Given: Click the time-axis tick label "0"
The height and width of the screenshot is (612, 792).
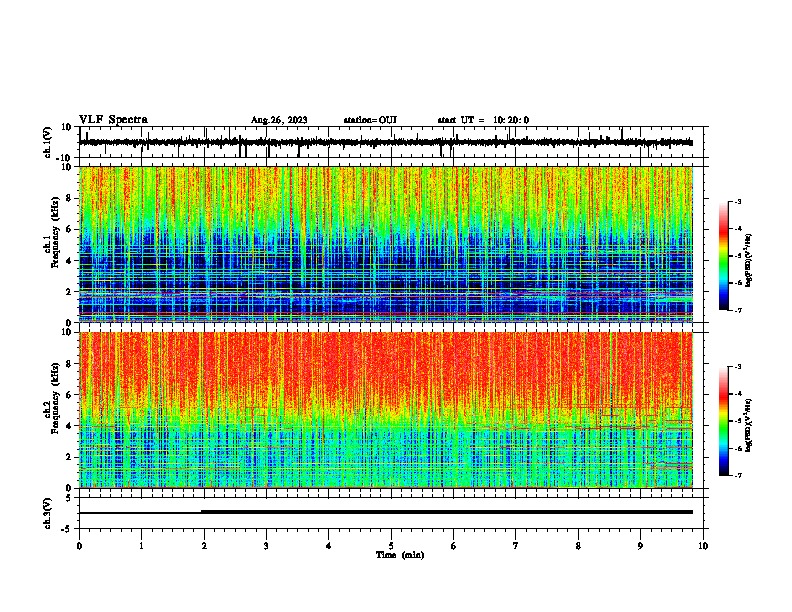Looking at the screenshot, I should 79,546.
